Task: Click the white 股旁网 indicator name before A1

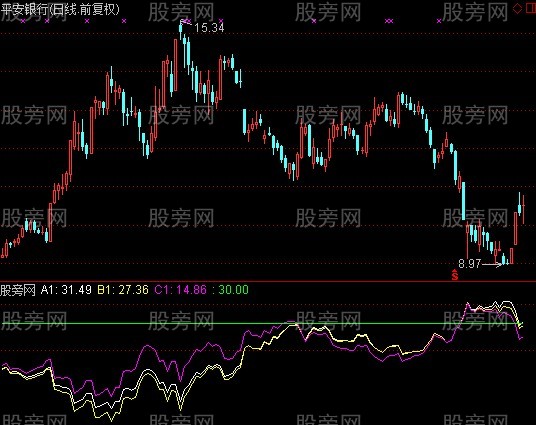Action: (18, 290)
